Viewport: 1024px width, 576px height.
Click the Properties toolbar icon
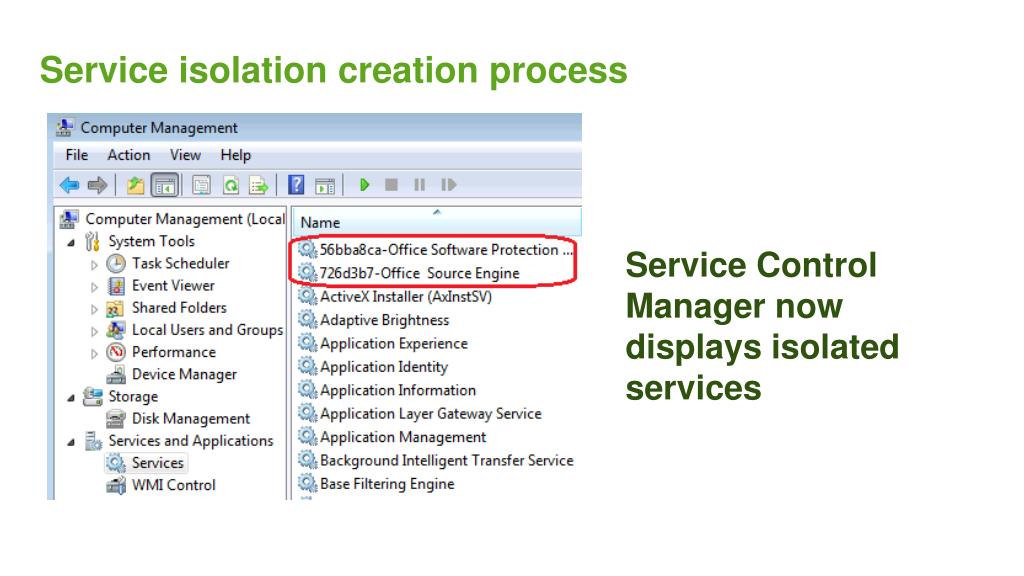(201, 185)
